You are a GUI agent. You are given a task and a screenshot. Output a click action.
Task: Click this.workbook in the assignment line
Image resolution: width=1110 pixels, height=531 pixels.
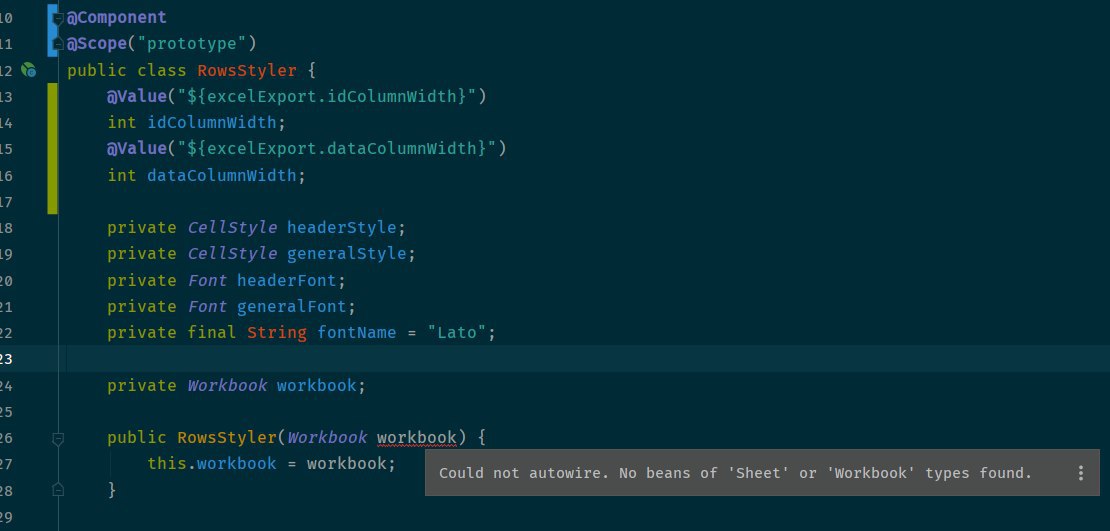[x=212, y=464]
